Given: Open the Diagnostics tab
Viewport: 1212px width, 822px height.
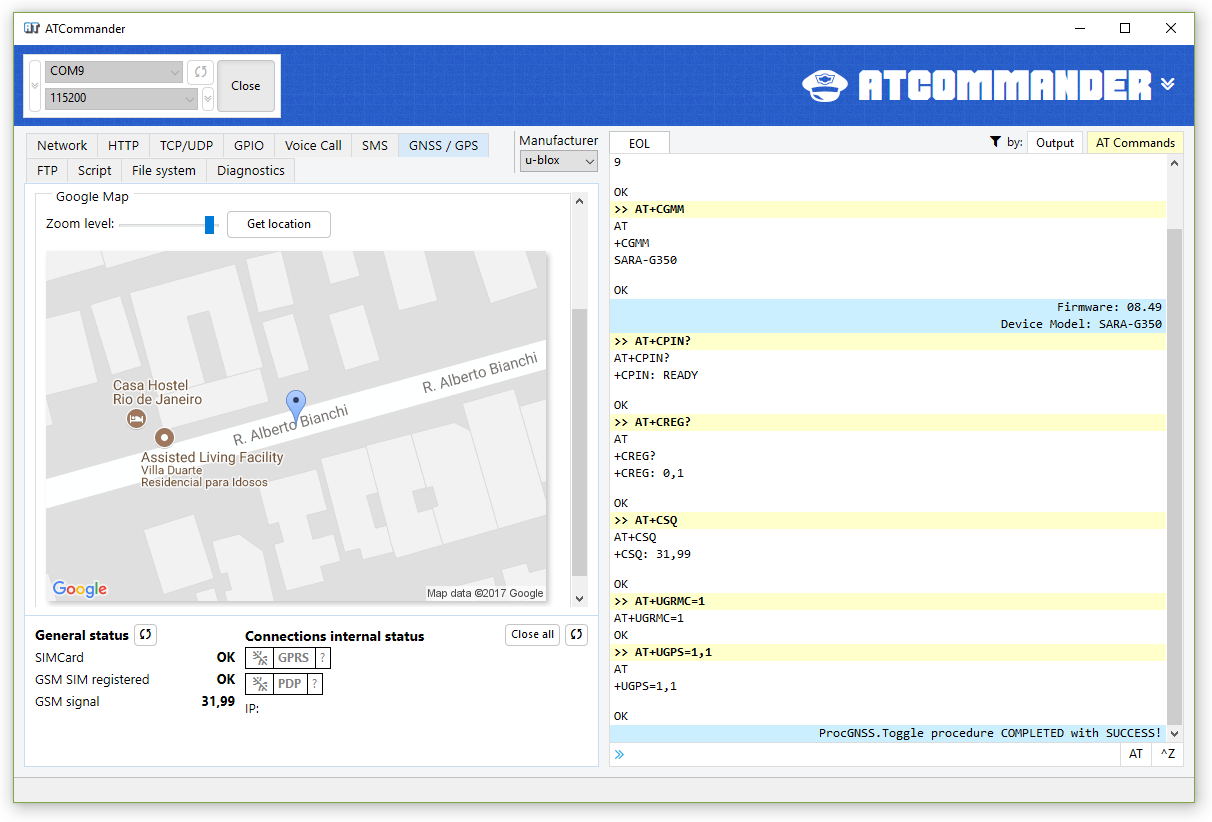Looking at the screenshot, I should [250, 170].
